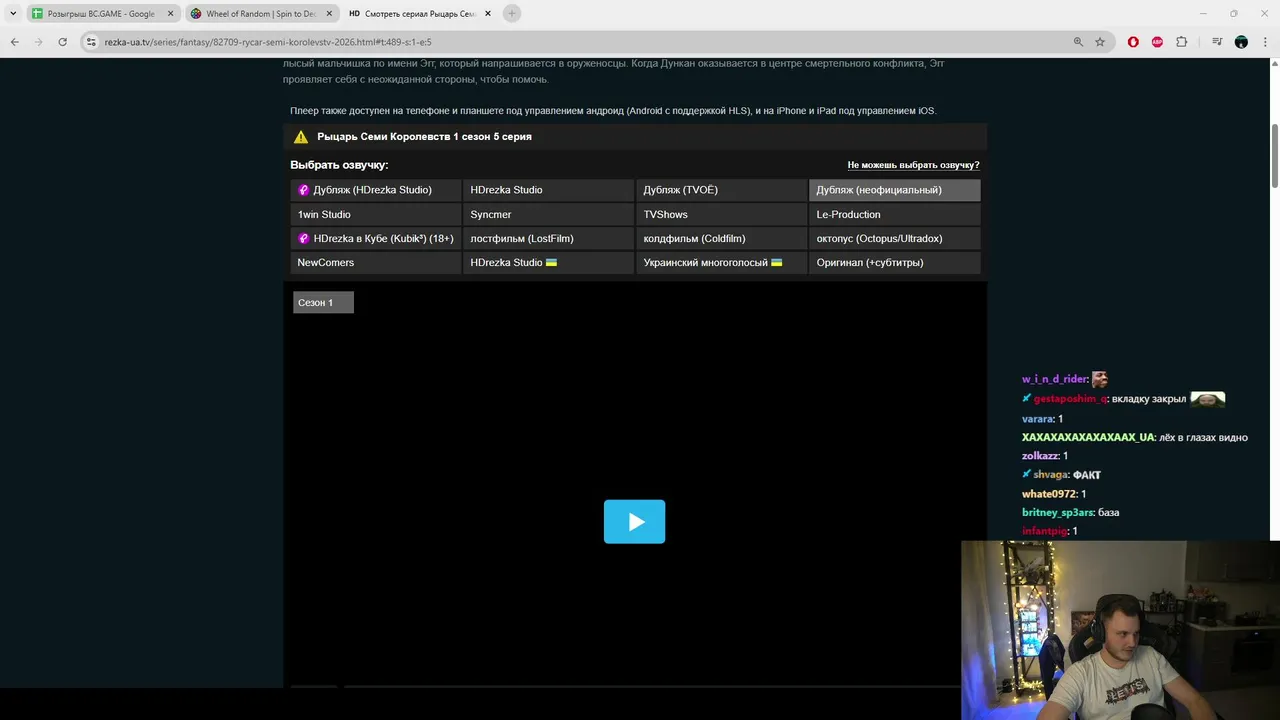
Task: Open the Chrome profile avatar
Action: coord(1241,42)
